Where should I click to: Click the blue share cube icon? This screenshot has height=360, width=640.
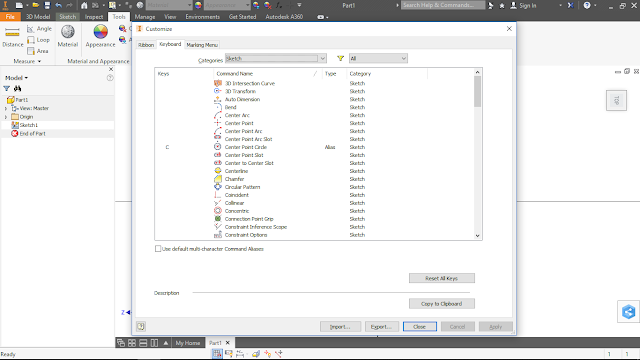click(629, 312)
